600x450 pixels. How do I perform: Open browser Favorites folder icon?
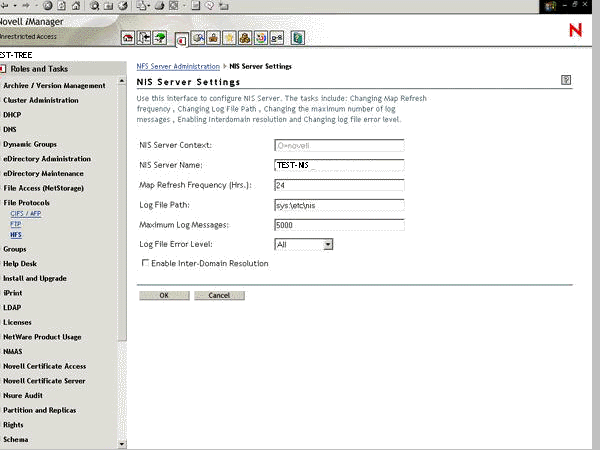(109, 6)
